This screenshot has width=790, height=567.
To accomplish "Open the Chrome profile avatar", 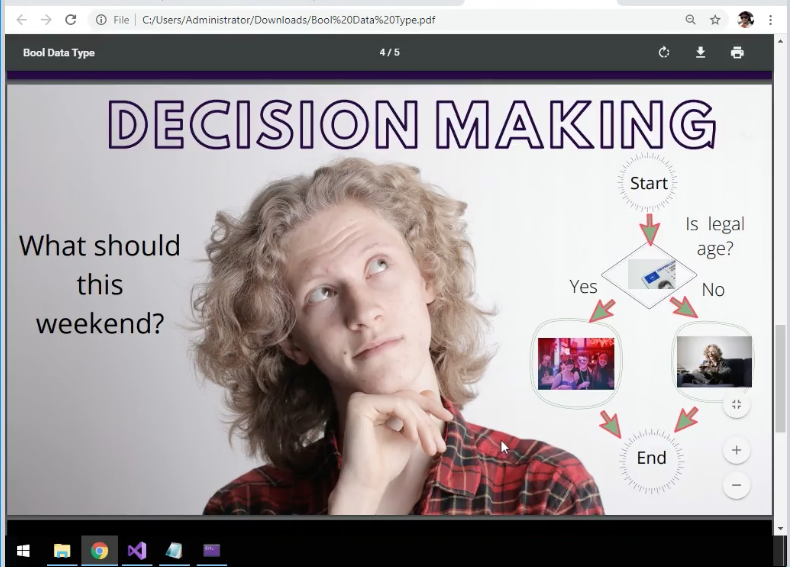I will tap(745, 20).
